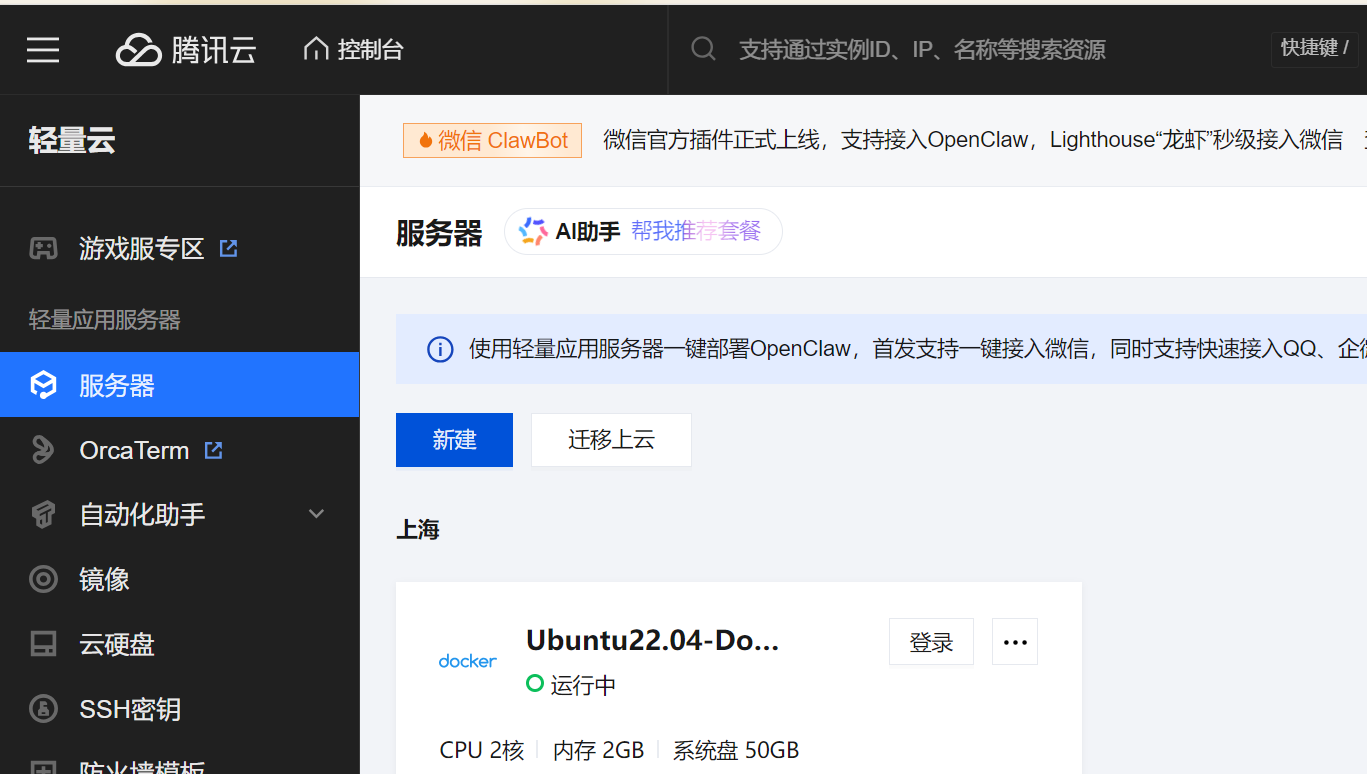Click the 微信 ClawBot badge
This screenshot has width=1367, height=774.
(492, 140)
